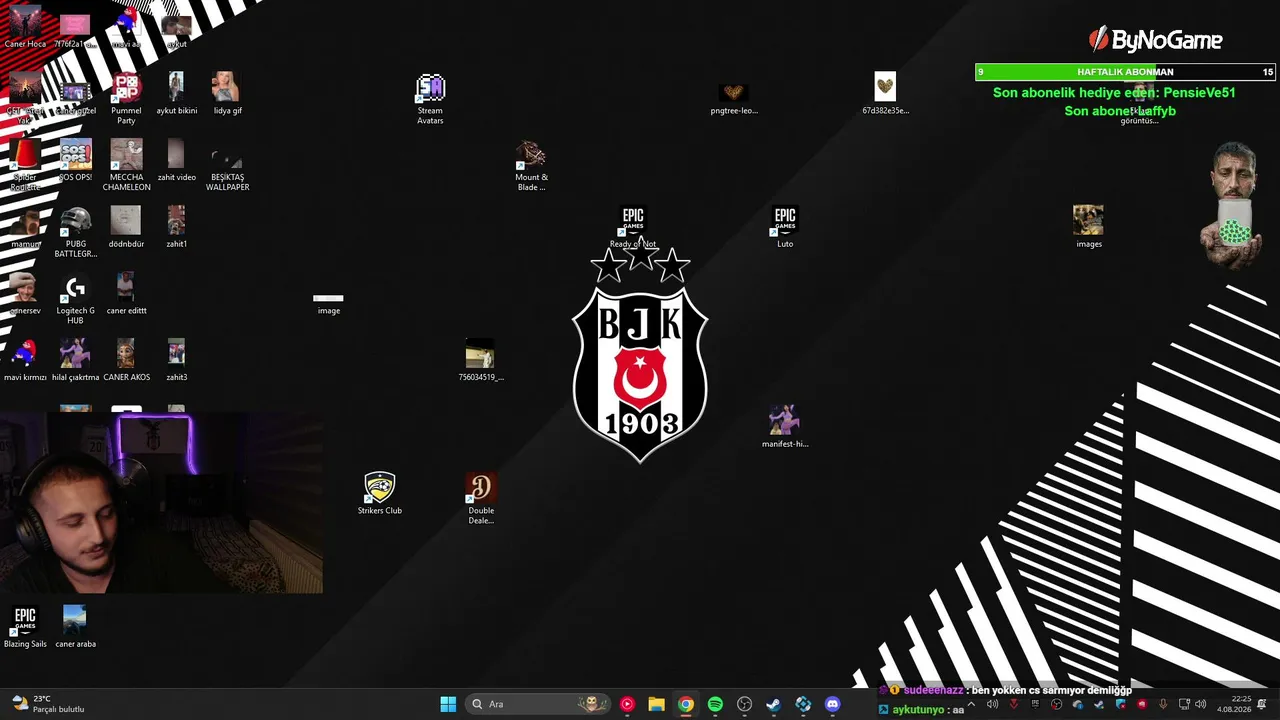
Task: Click the Ara taskbar search box
Action: coord(538,704)
